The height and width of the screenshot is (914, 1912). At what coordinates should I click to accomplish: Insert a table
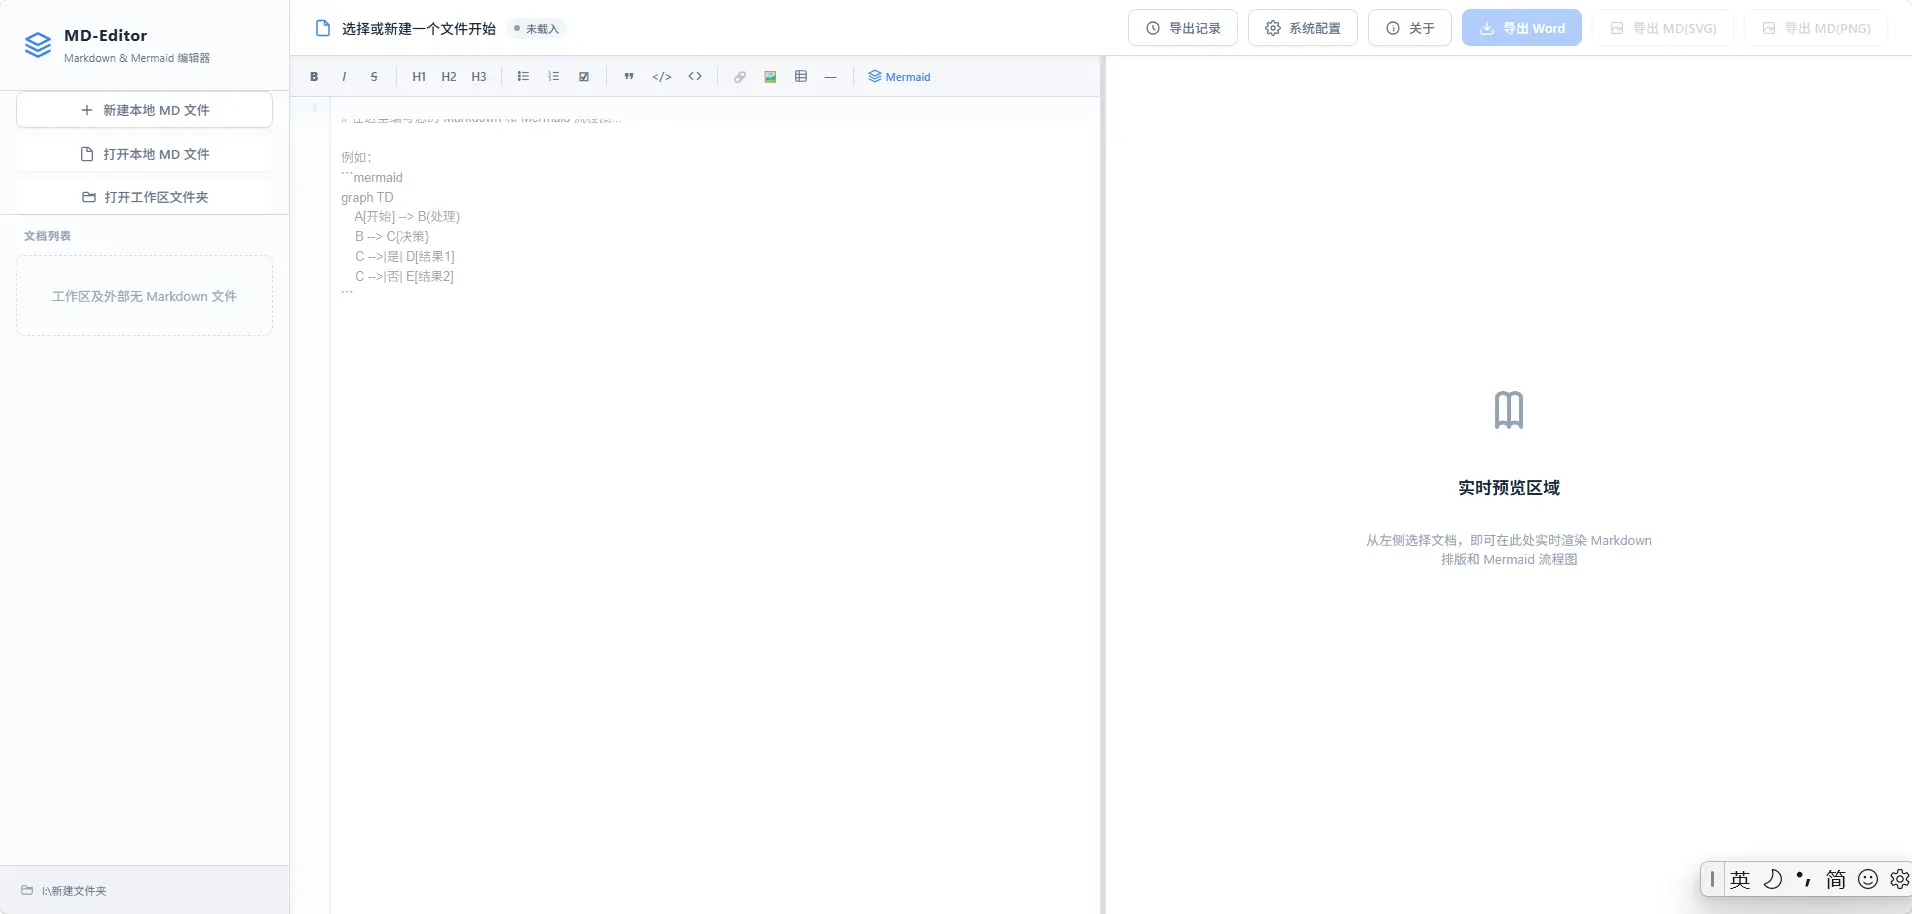(x=801, y=76)
